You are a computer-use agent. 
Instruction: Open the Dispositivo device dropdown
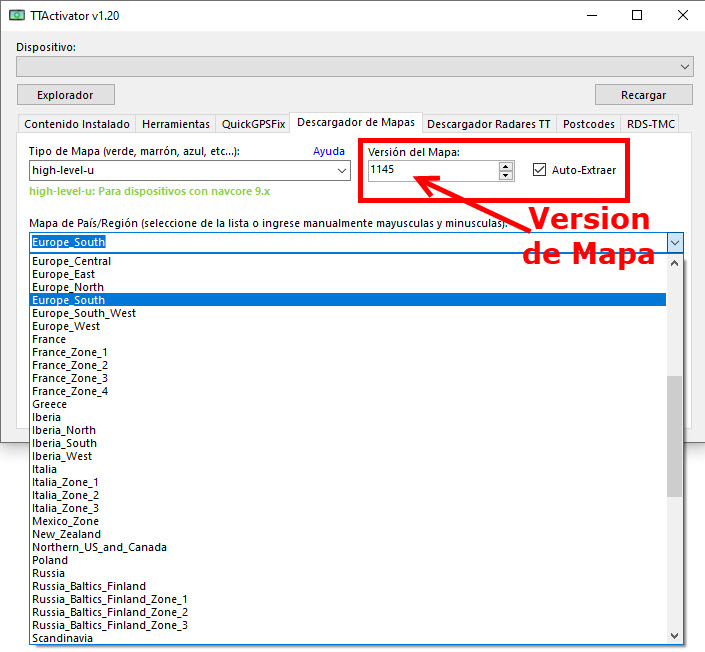(355, 67)
